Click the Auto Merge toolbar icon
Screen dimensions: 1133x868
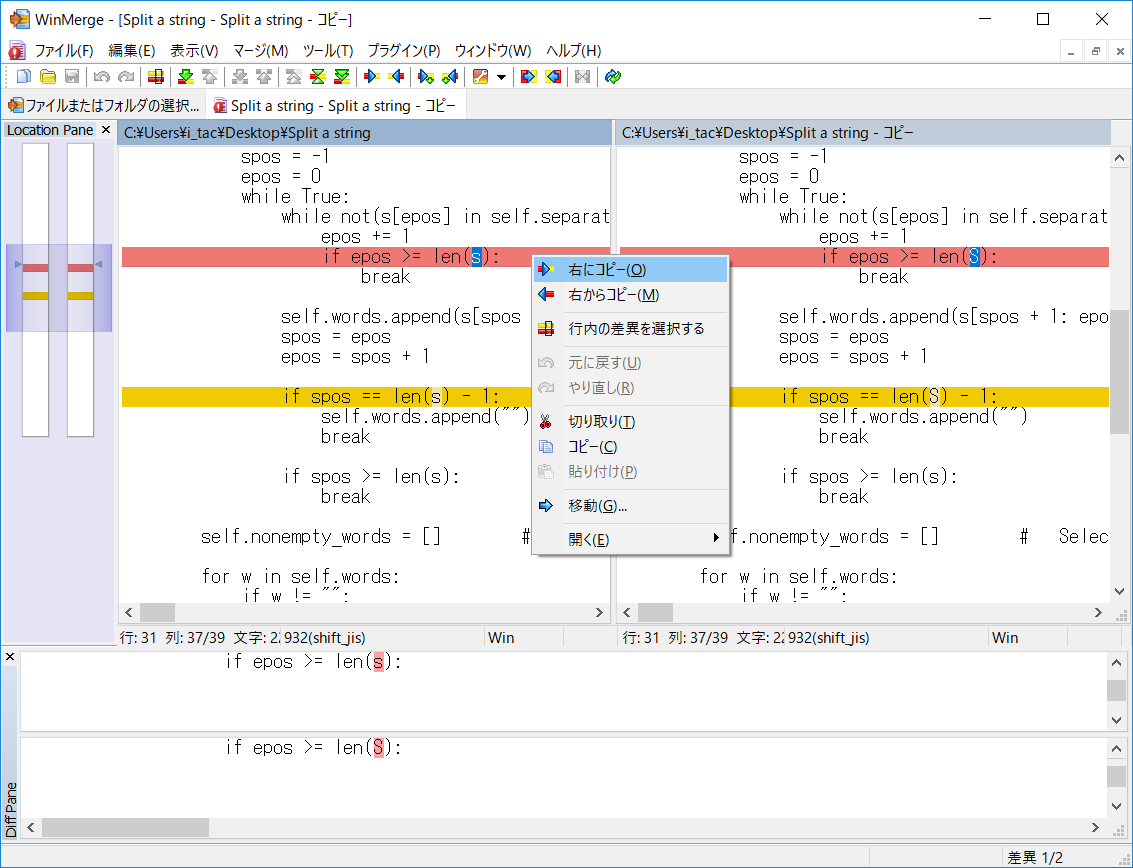tap(582, 76)
